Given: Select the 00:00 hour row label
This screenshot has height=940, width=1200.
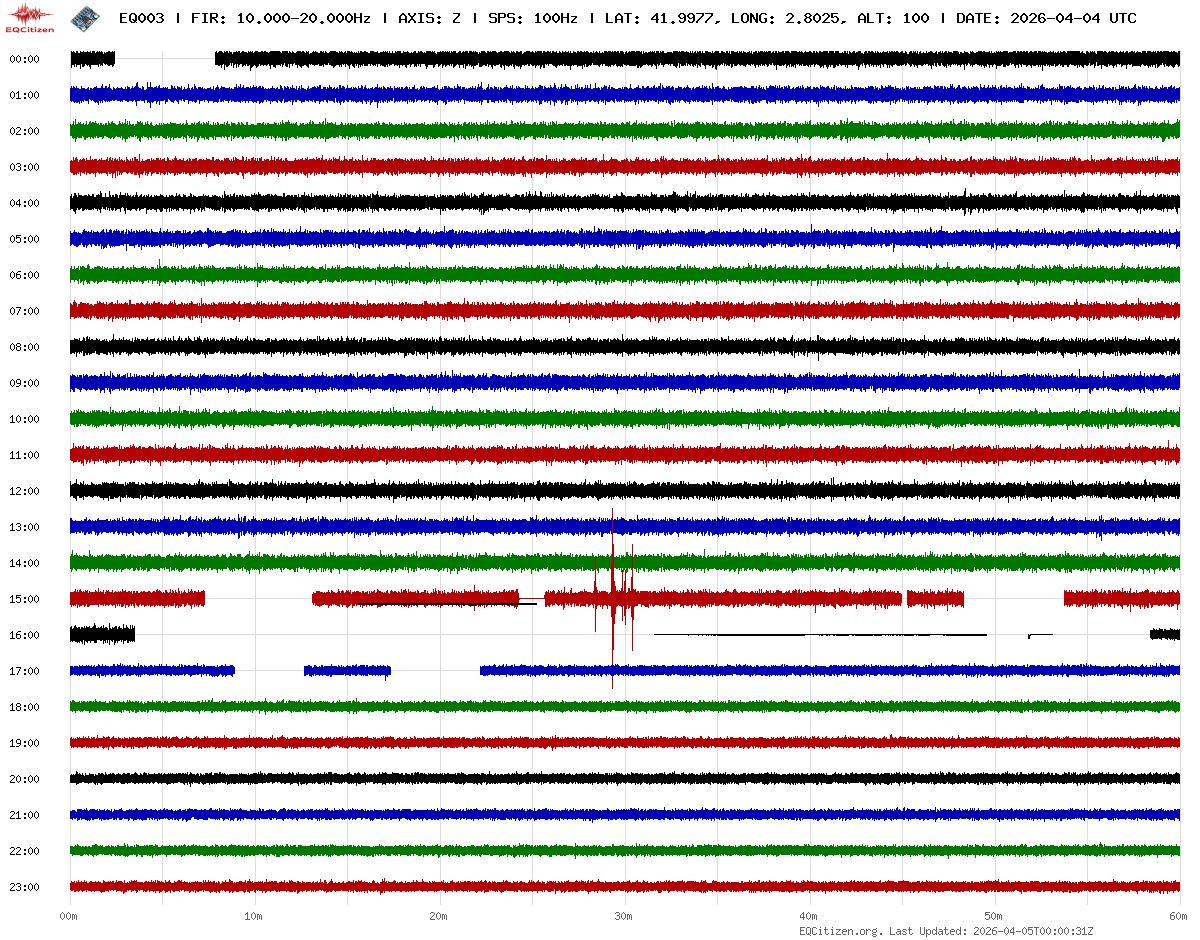Looking at the screenshot, I should (24, 59).
